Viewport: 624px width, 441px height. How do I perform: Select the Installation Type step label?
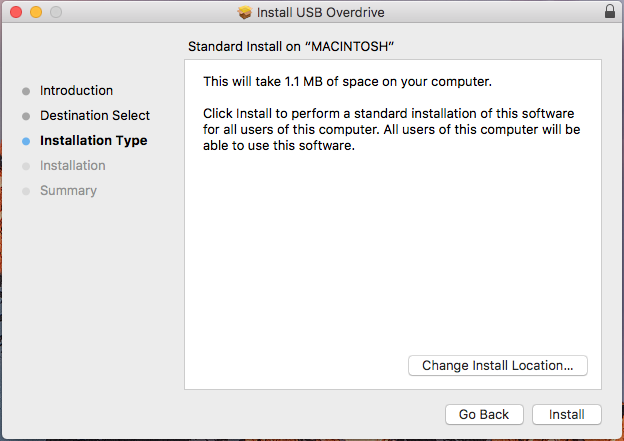coord(93,141)
